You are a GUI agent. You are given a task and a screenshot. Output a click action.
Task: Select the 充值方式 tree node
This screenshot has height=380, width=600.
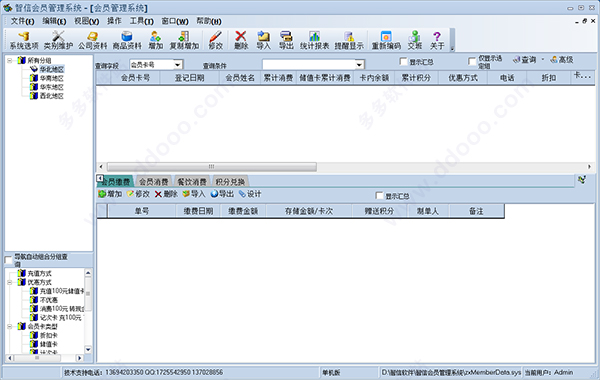tap(39, 274)
